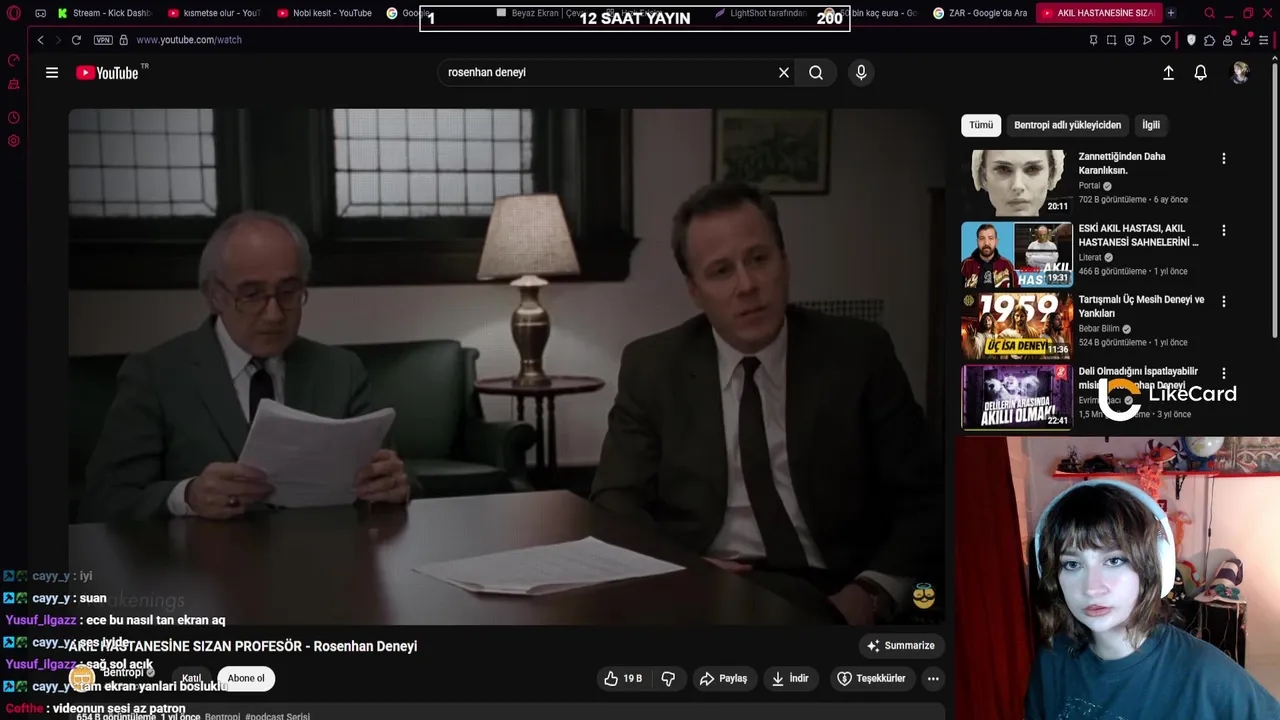Click the emoji face icon on the video

(x=924, y=596)
